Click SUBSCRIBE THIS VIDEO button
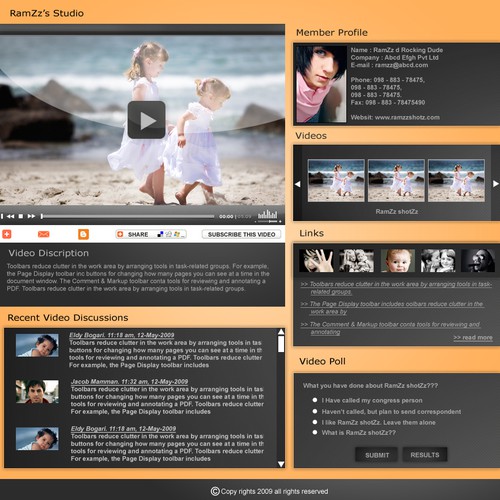The height and width of the screenshot is (500, 500). click(x=241, y=234)
